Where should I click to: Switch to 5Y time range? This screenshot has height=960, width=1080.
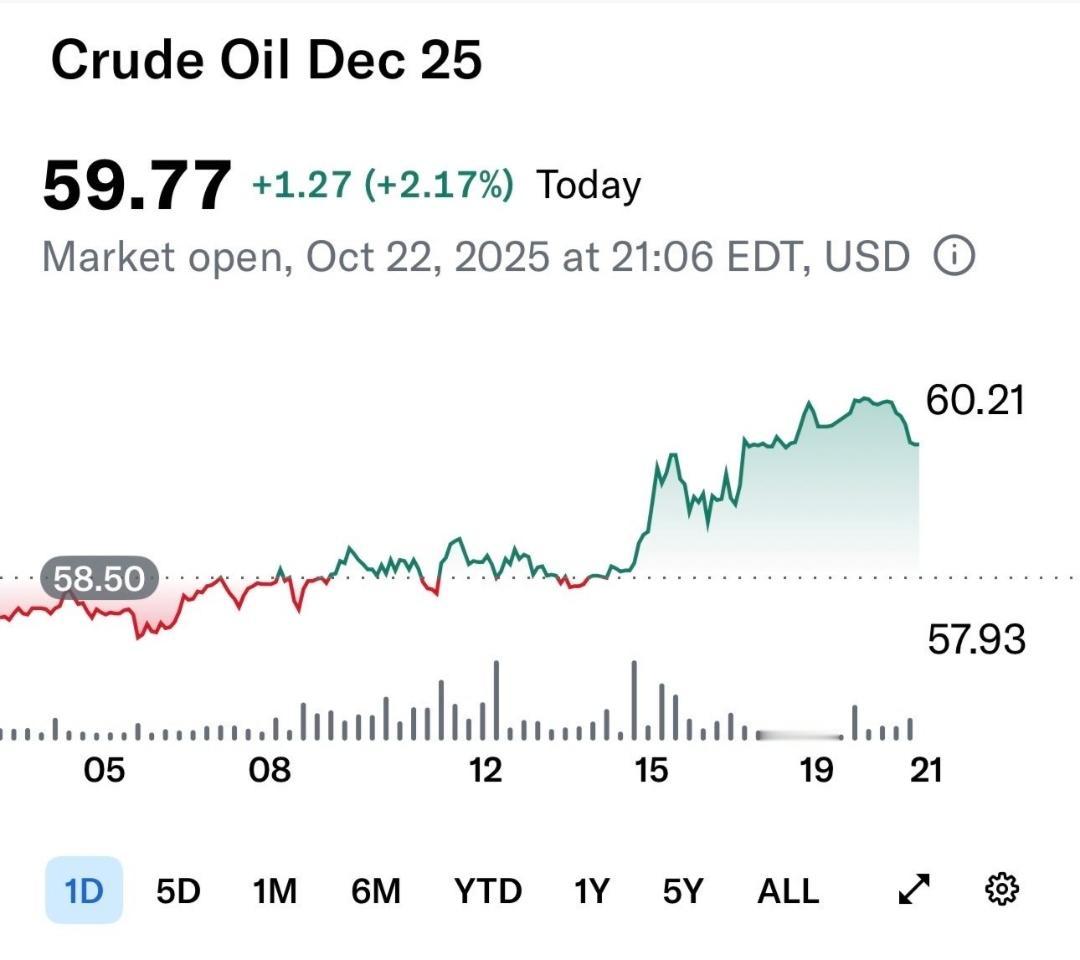click(x=683, y=890)
